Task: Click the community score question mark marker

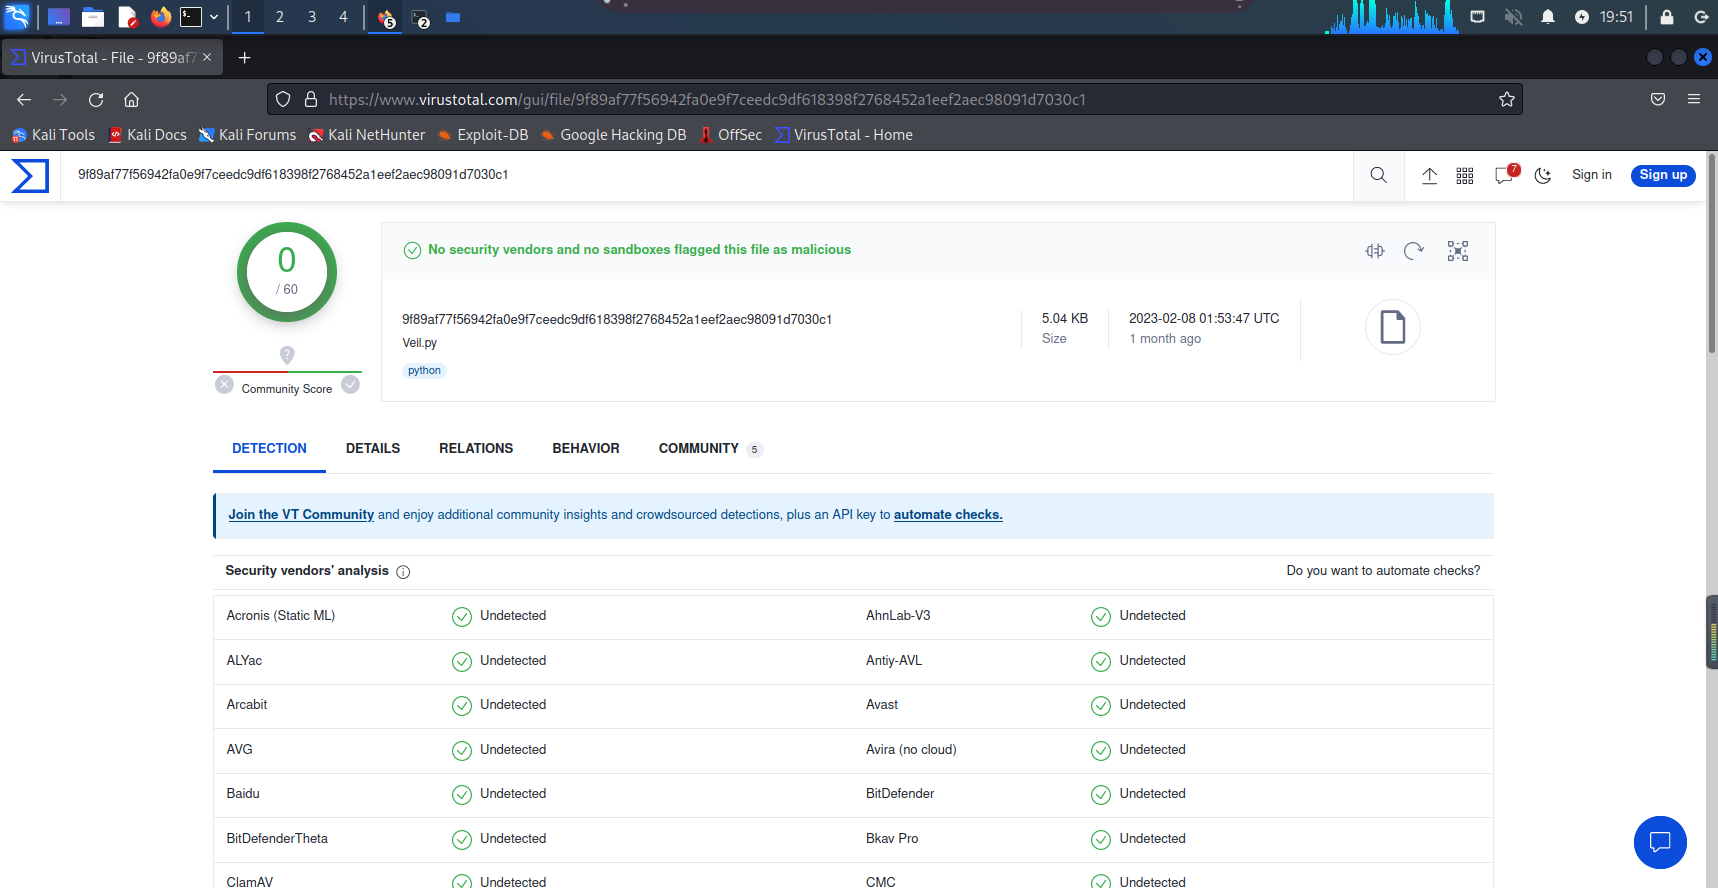Action: [x=287, y=355]
